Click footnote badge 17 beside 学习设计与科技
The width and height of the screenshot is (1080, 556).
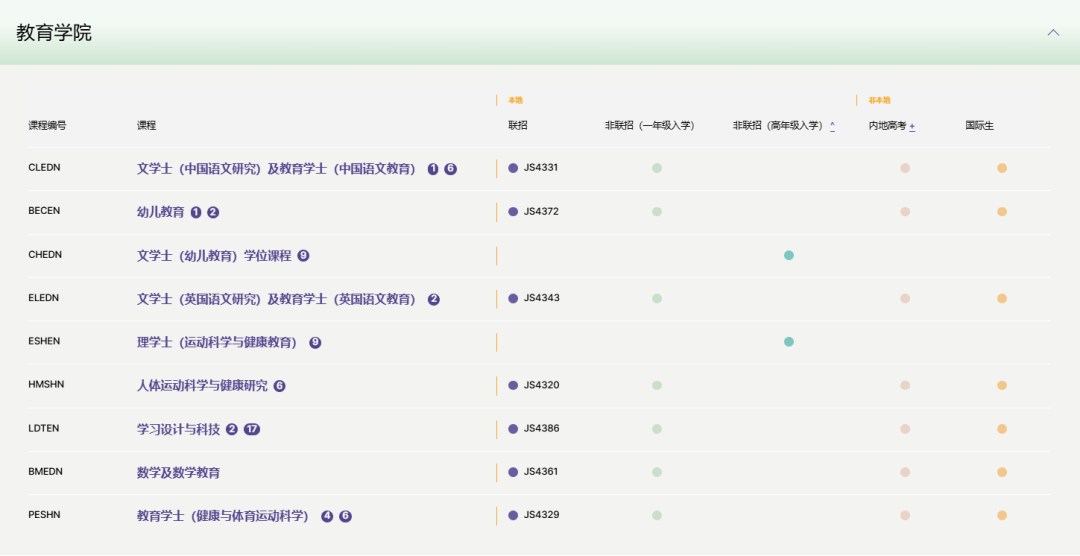click(252, 429)
